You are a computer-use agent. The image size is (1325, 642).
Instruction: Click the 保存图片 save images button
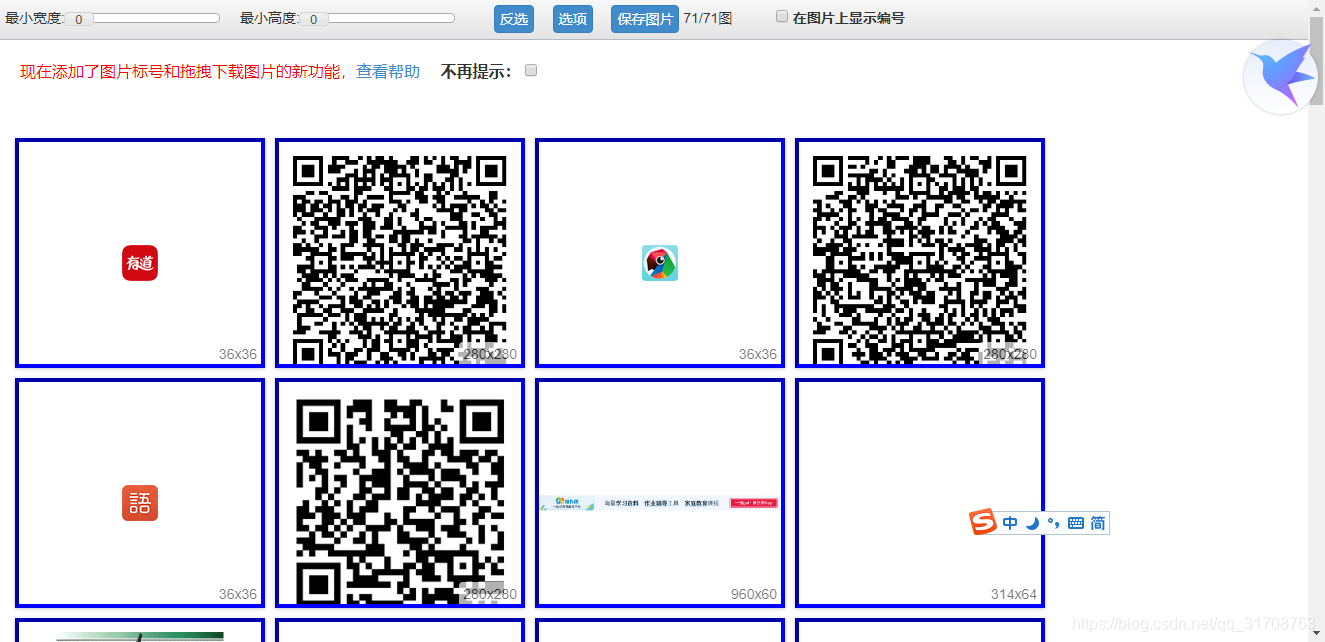tap(645, 19)
